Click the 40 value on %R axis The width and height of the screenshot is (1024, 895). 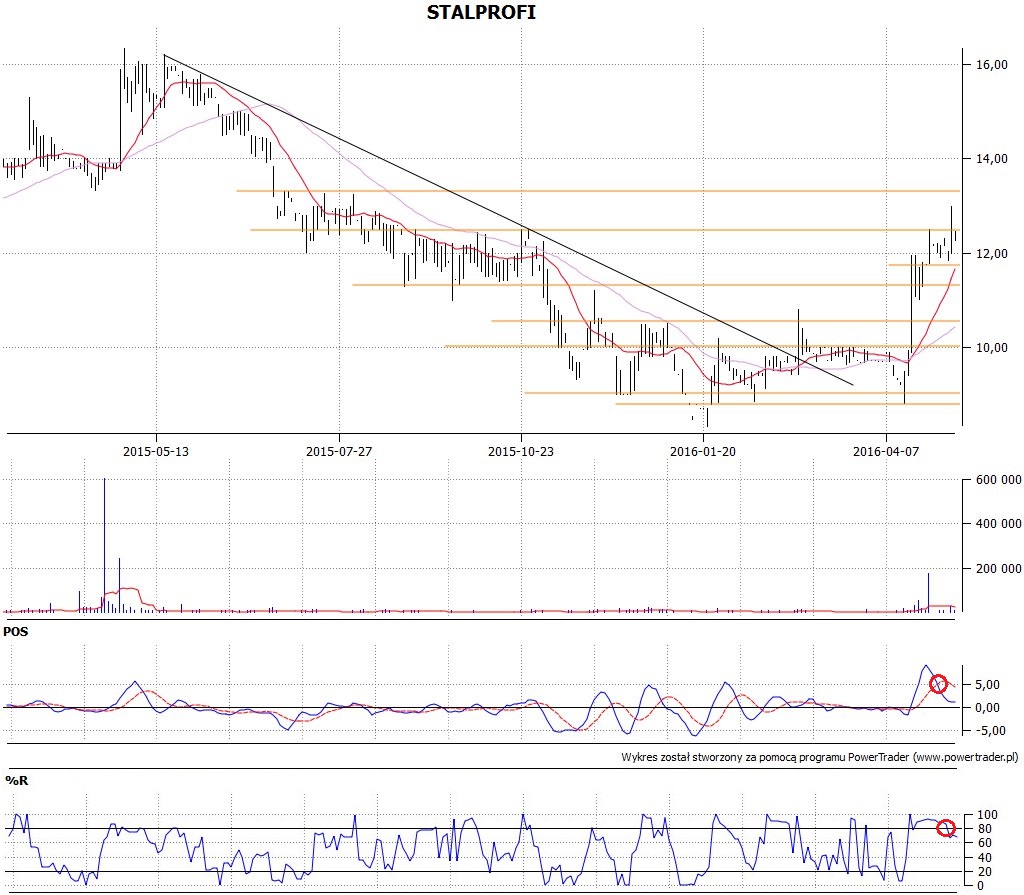985,858
